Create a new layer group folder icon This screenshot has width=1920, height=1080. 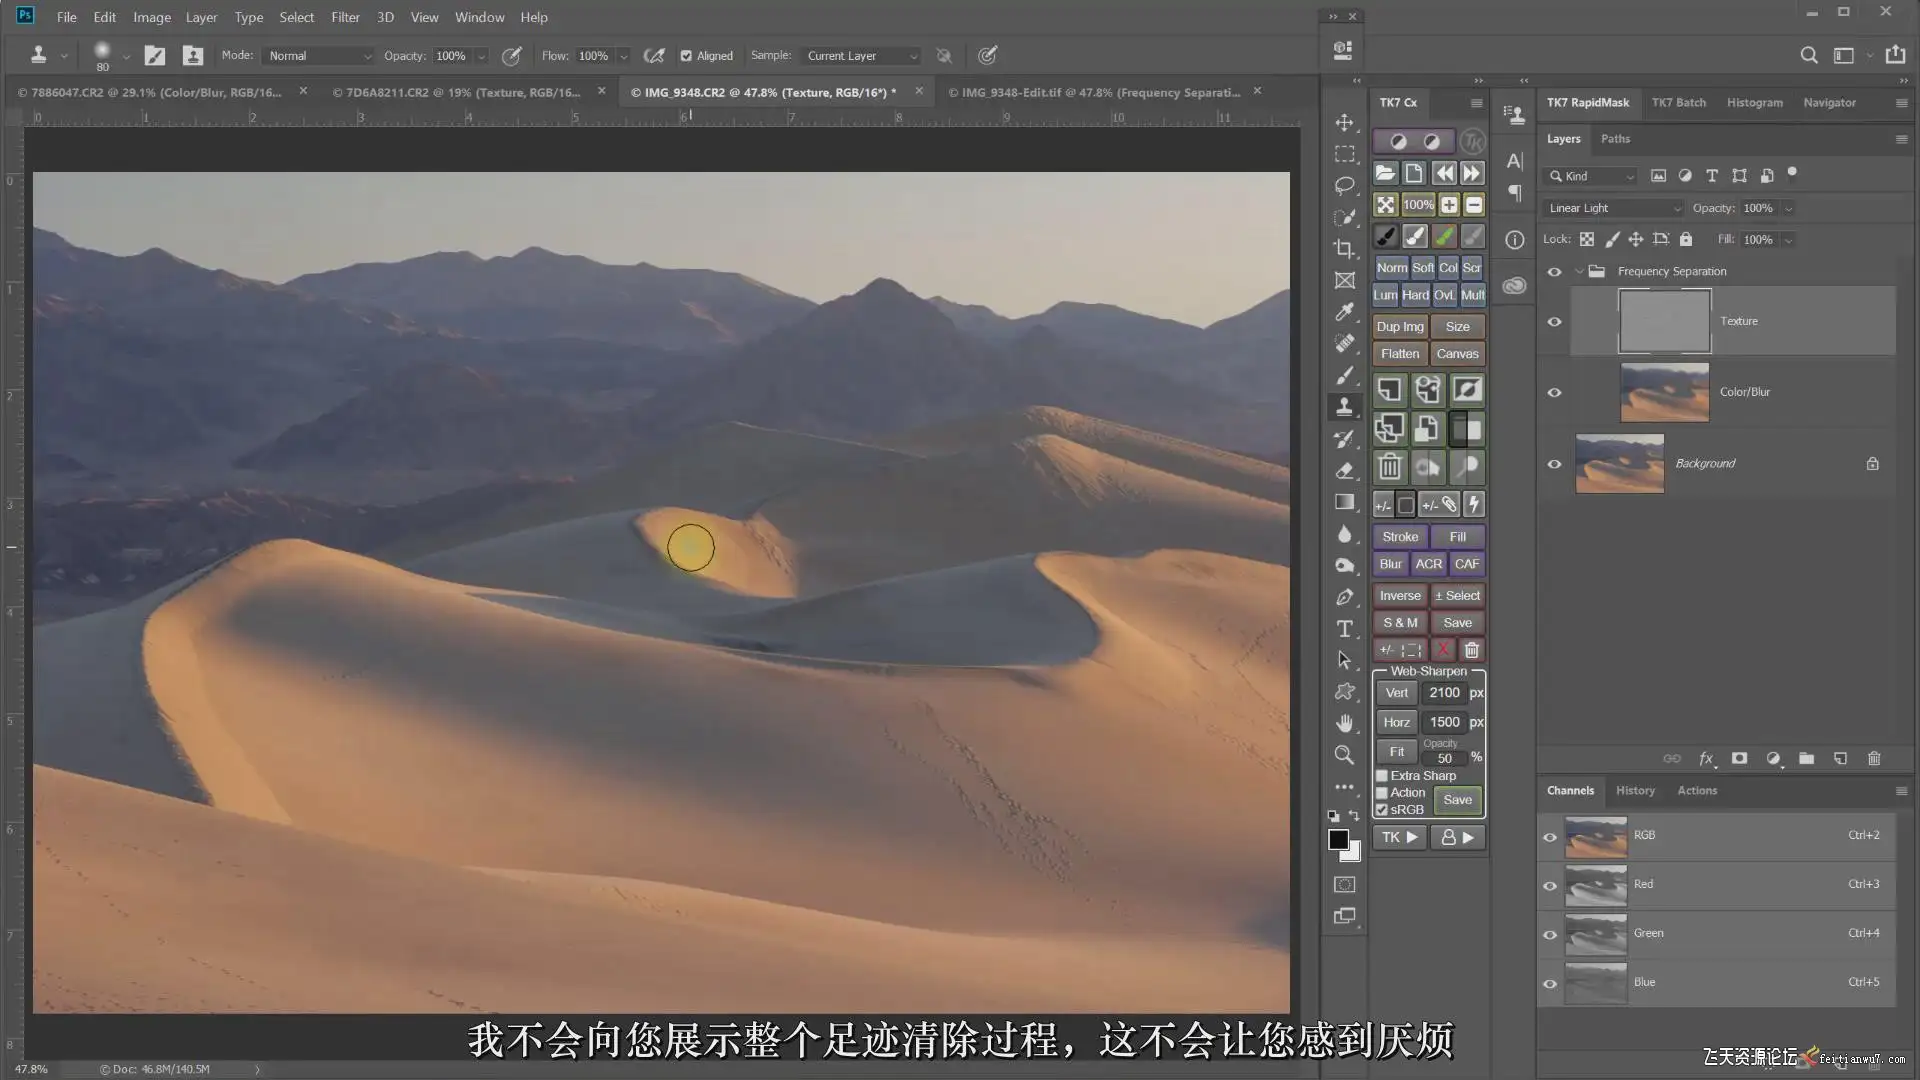click(1806, 759)
